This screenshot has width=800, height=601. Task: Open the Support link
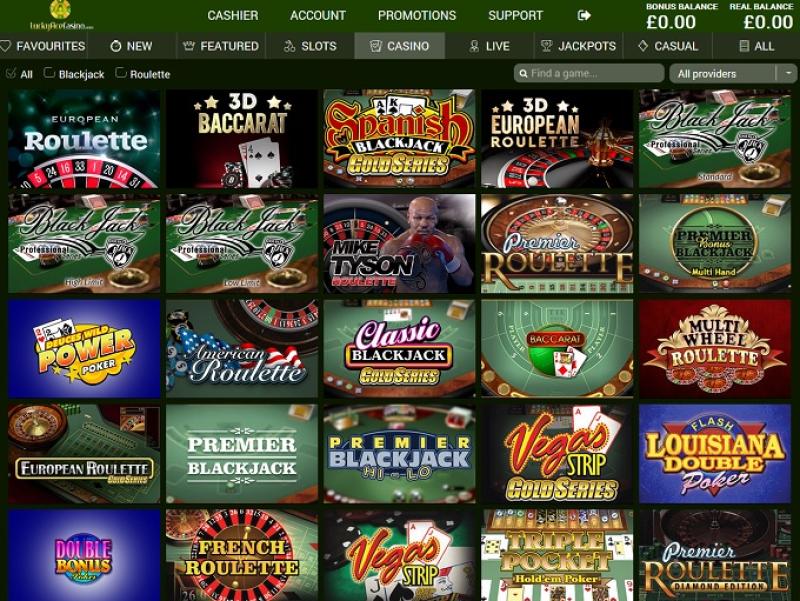[x=515, y=16]
